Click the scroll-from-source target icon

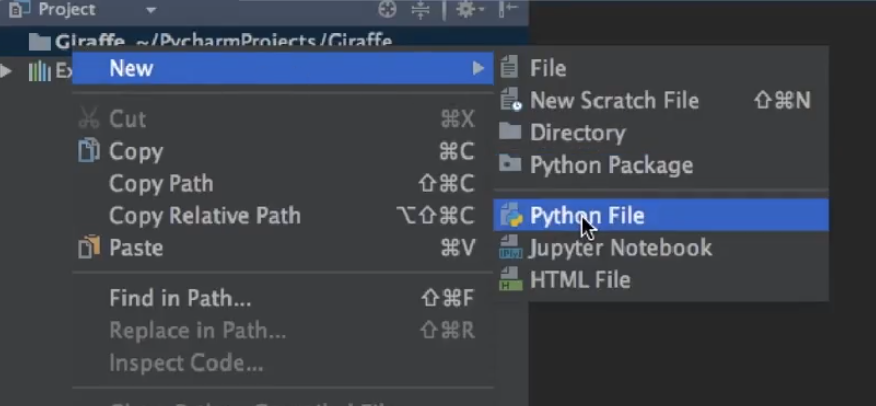click(x=387, y=9)
